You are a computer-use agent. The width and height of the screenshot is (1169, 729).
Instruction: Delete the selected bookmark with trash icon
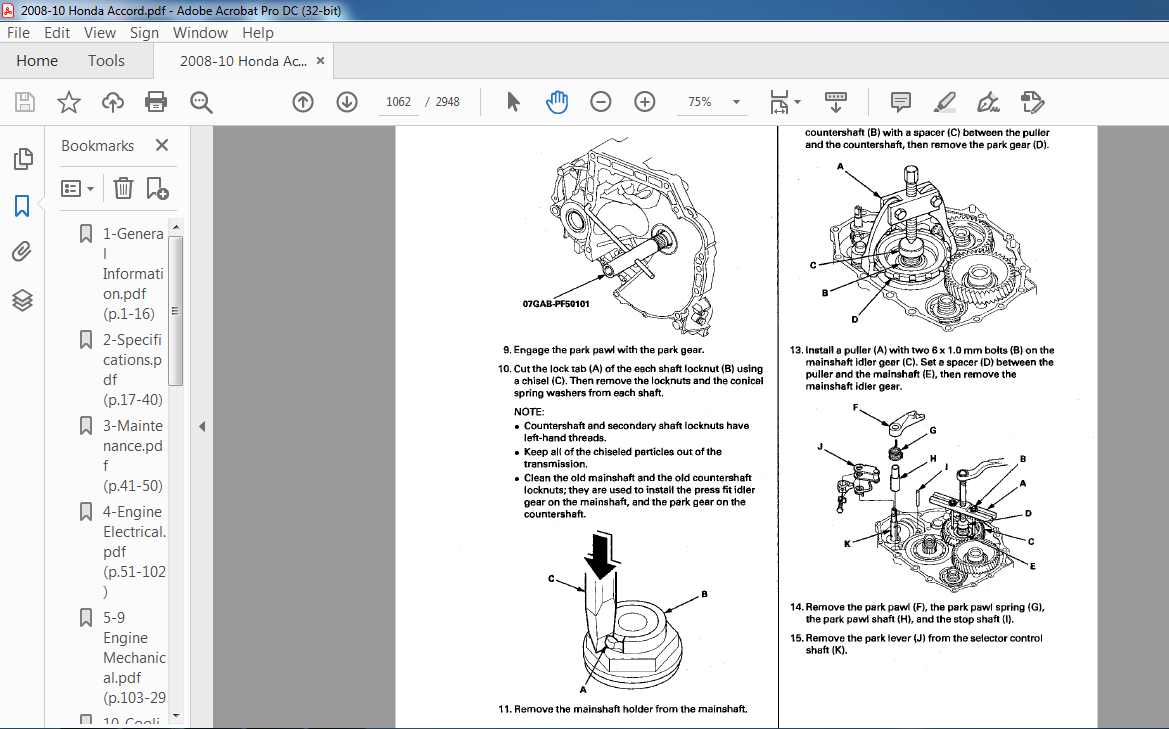click(123, 189)
